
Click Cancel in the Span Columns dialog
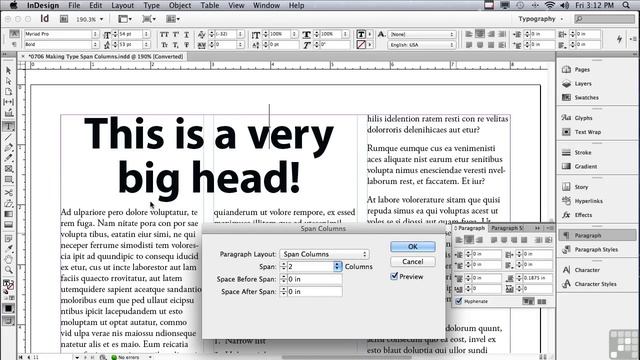(x=413, y=261)
